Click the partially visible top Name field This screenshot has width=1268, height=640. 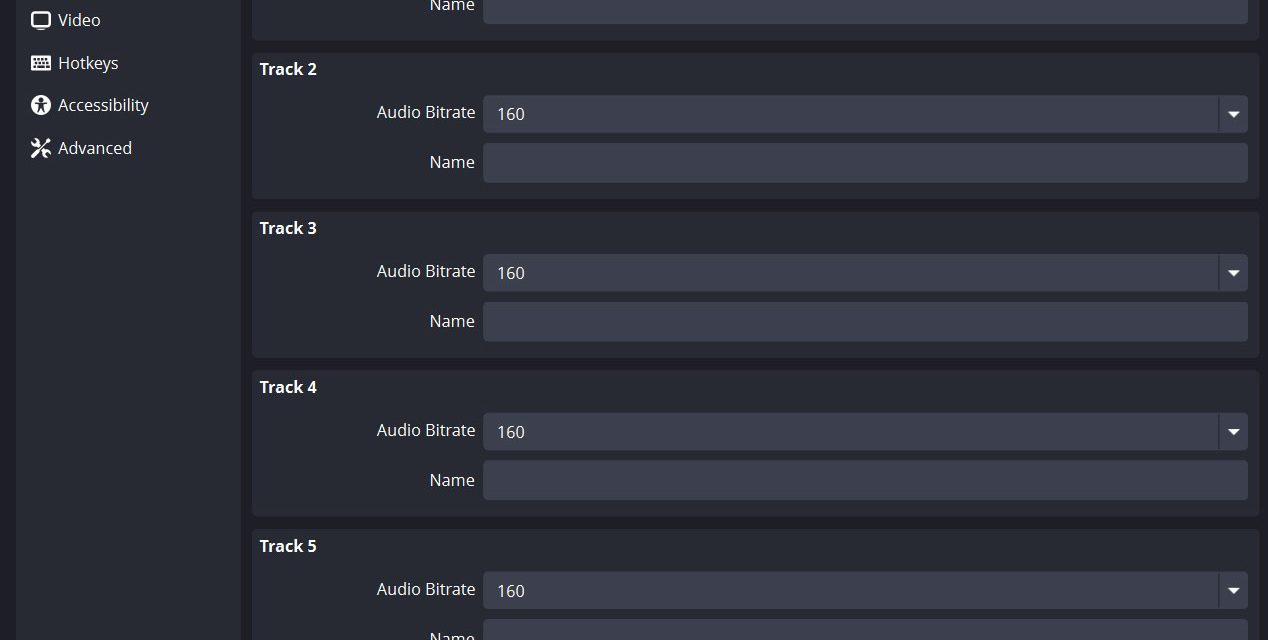(865, 10)
